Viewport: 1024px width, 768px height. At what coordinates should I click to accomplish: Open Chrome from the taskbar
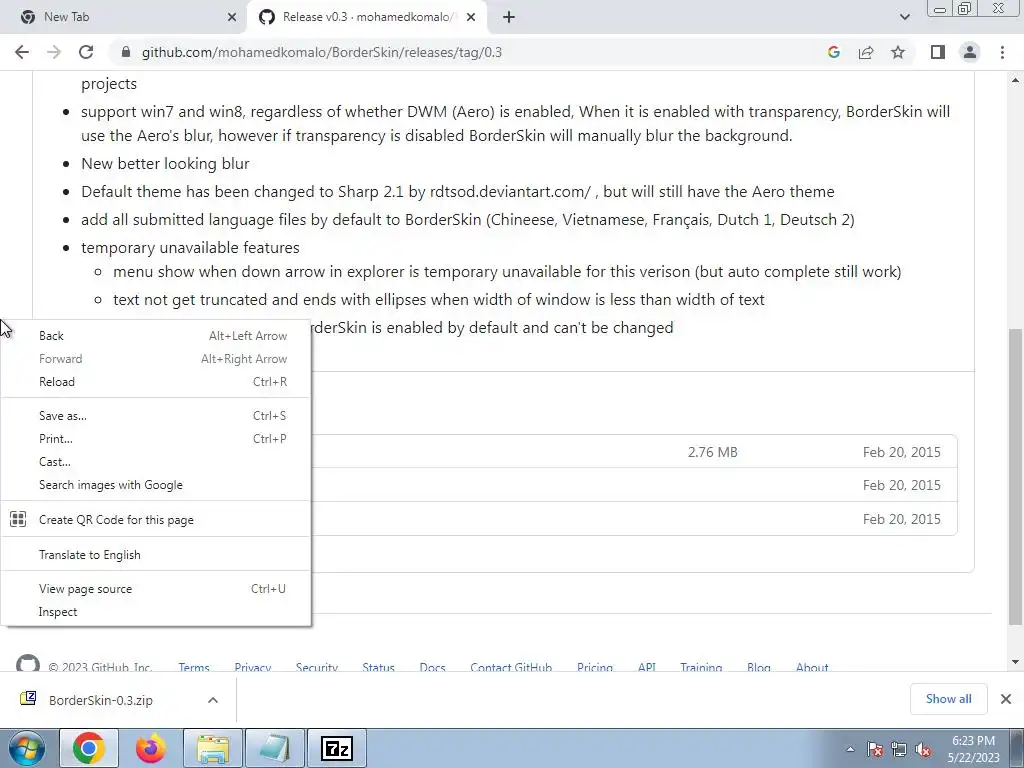89,748
